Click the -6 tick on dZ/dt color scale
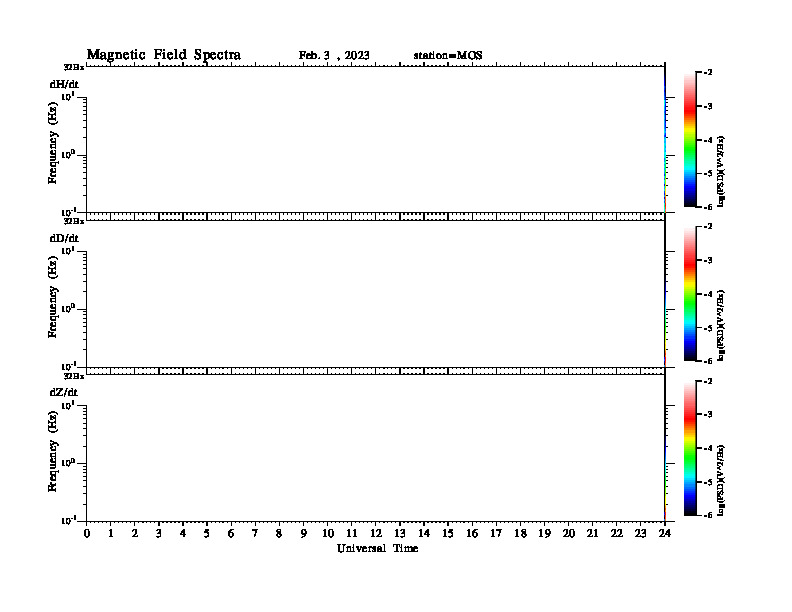Image resolution: width=792 pixels, height=612 pixels. tap(708, 516)
